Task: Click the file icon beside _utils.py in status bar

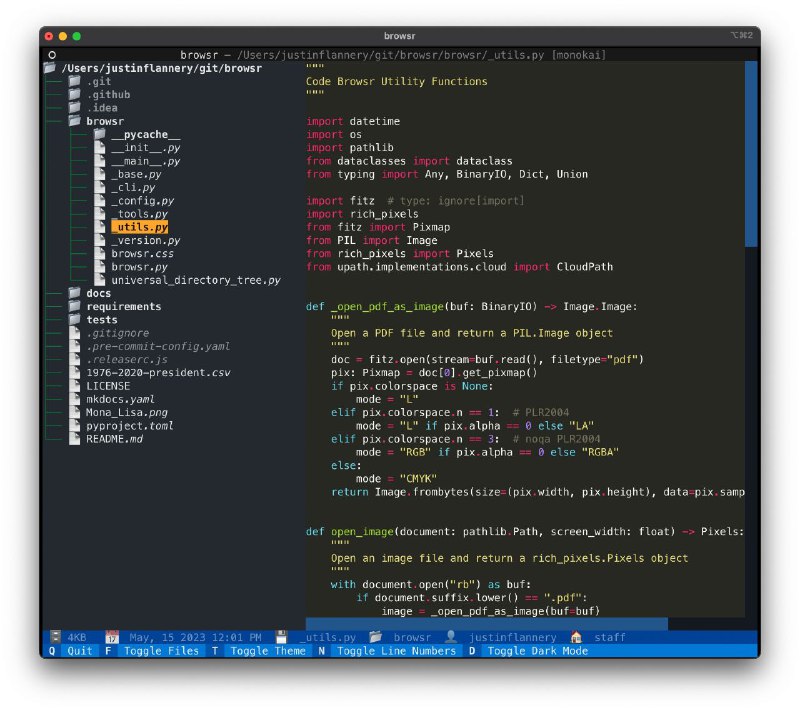Action: click(x=282, y=637)
